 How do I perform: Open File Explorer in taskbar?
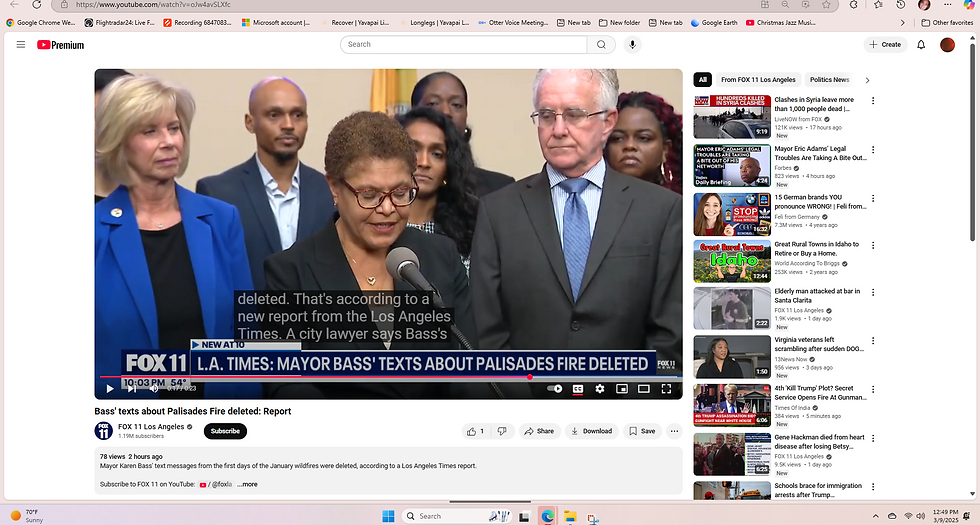[x=570, y=516]
